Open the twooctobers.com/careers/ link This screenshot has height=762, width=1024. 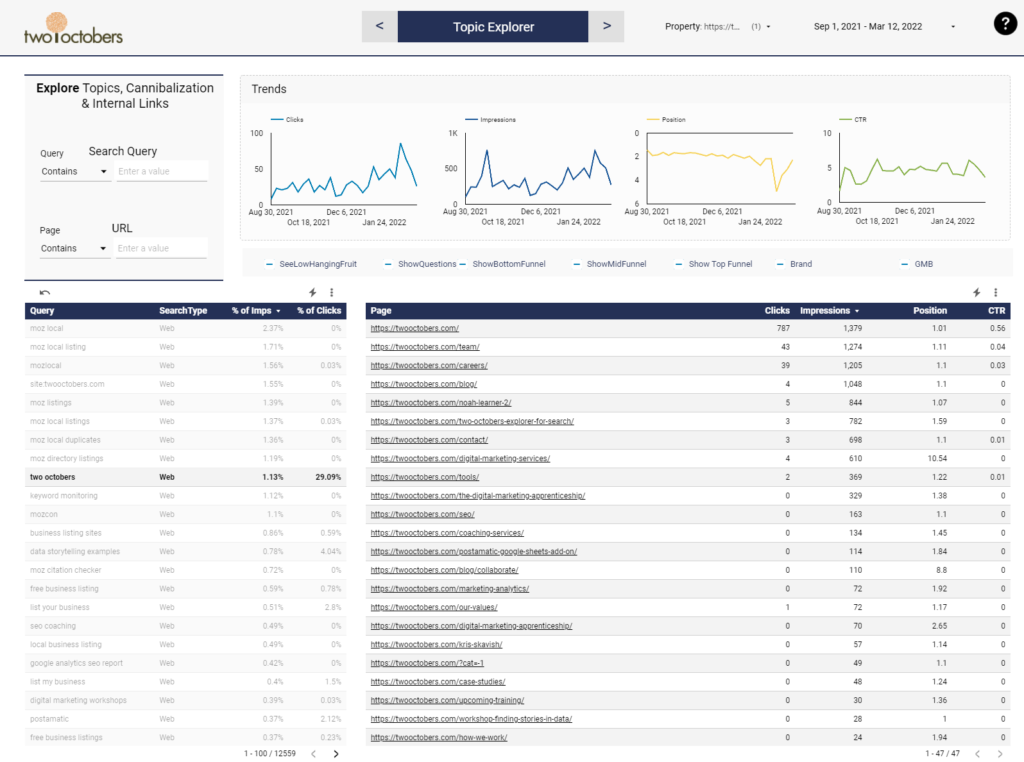pyautogui.click(x=429, y=366)
